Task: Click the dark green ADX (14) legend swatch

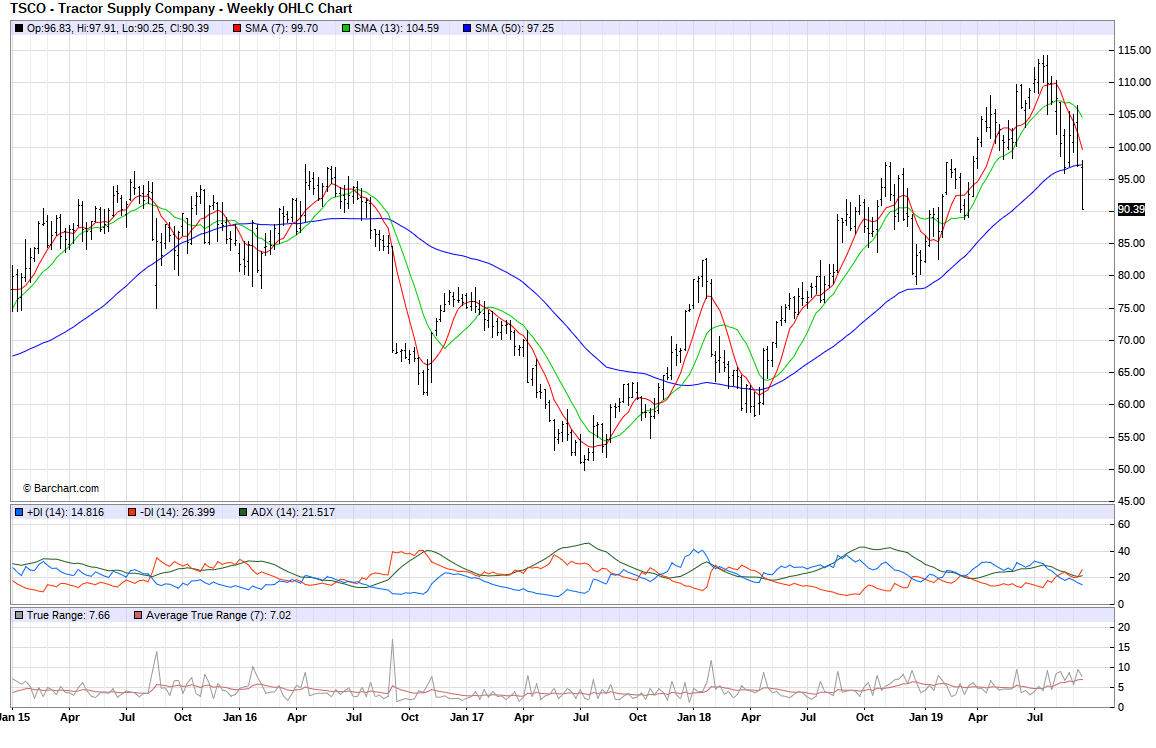Action: (243, 512)
